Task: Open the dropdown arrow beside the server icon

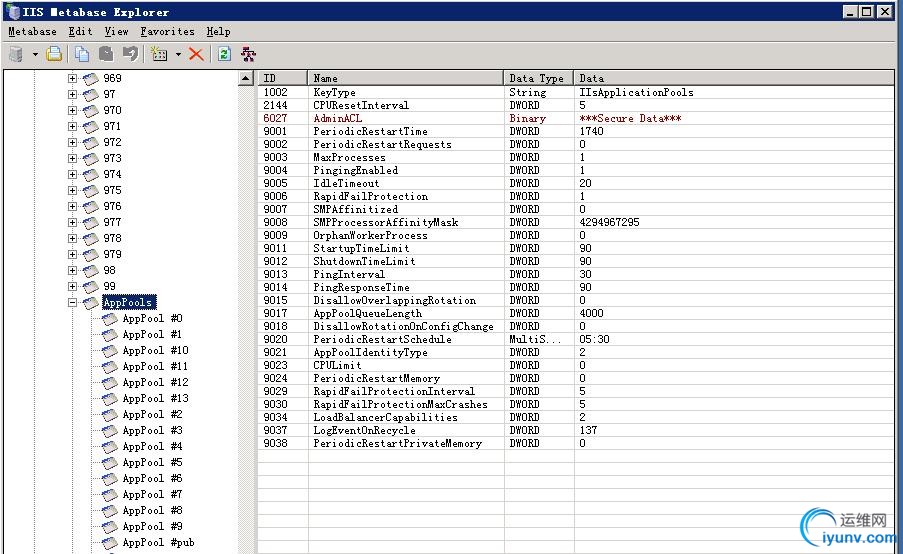Action: (35, 55)
